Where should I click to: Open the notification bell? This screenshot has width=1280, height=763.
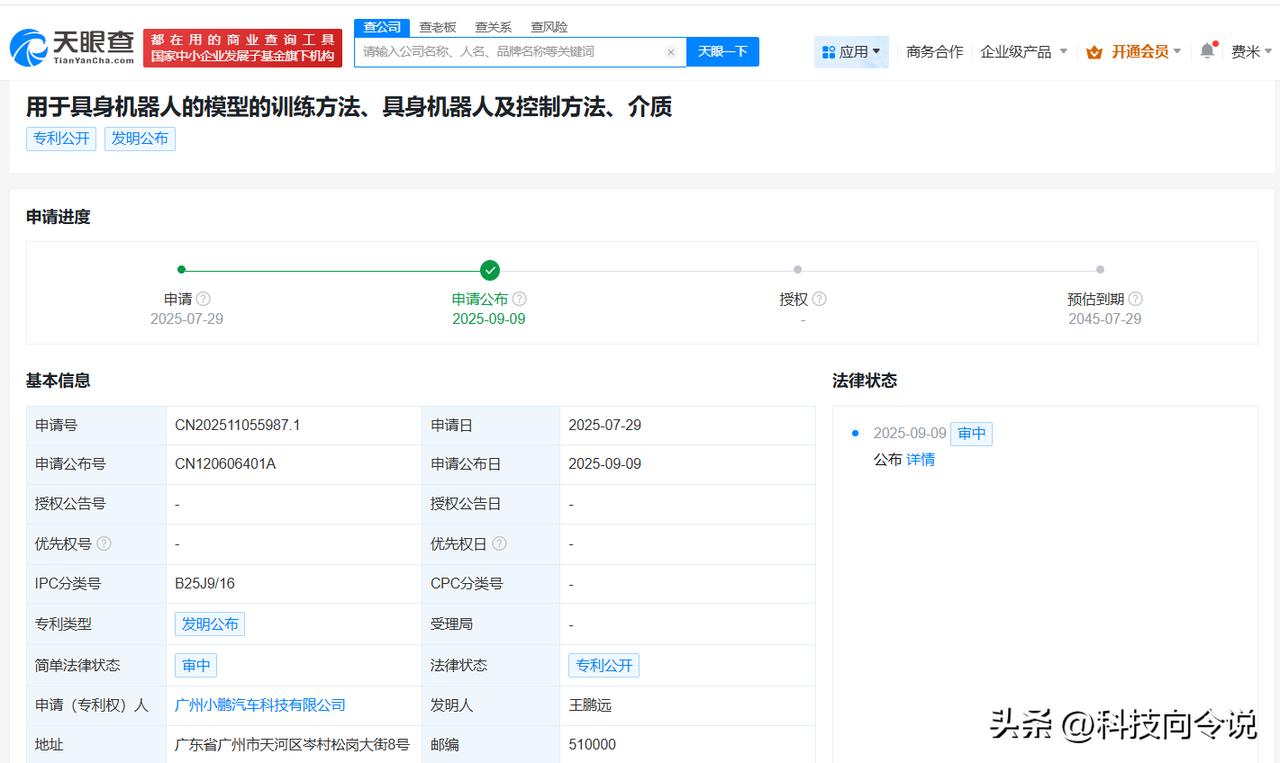click(1208, 51)
